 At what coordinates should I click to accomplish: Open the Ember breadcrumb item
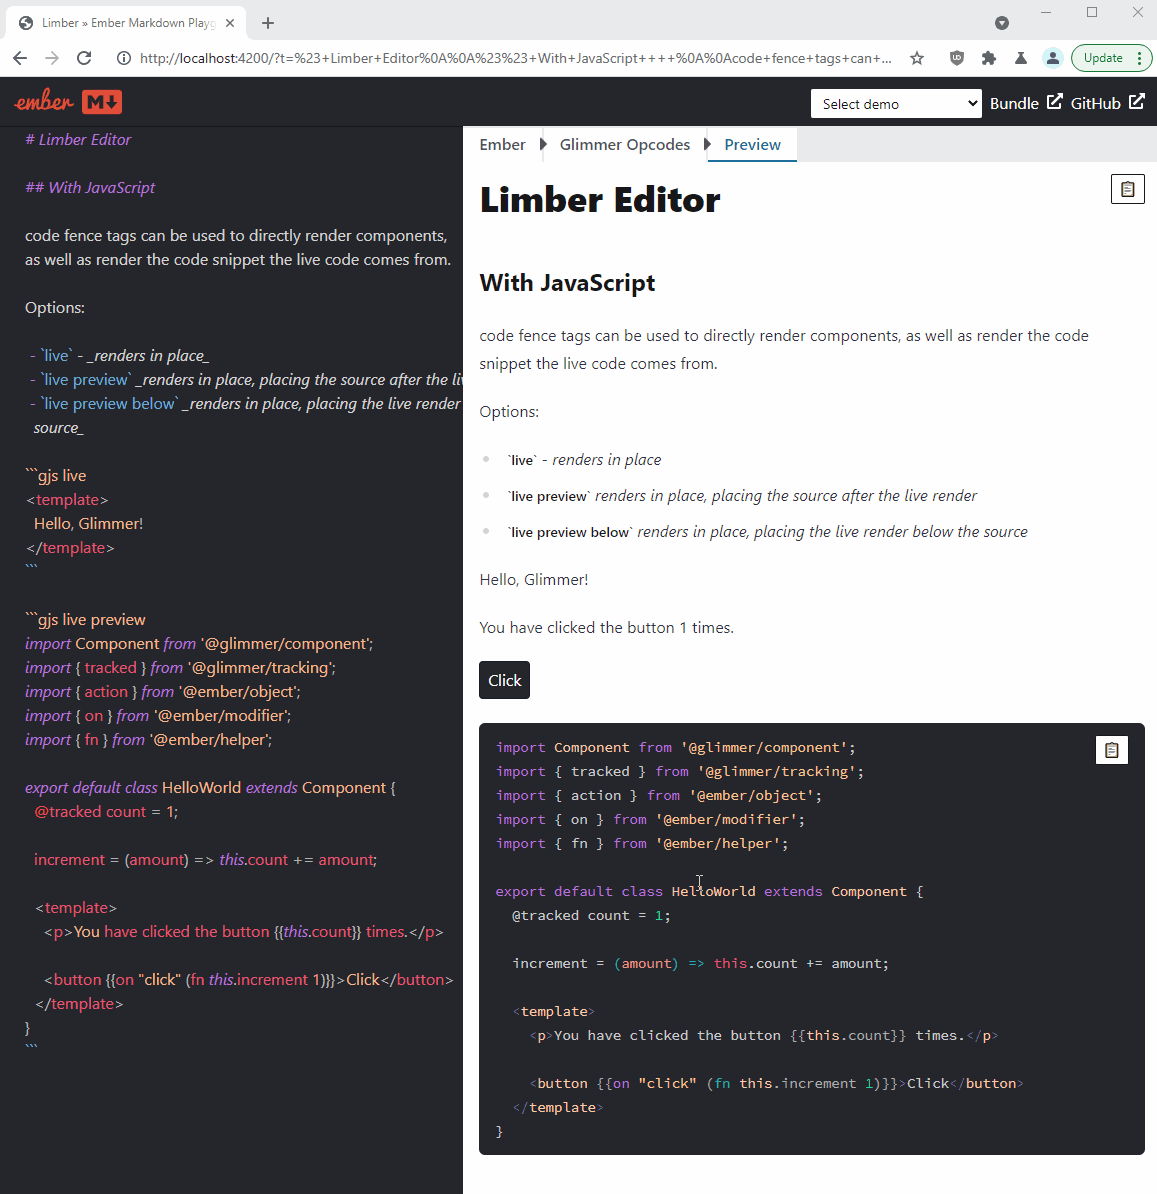coord(503,144)
